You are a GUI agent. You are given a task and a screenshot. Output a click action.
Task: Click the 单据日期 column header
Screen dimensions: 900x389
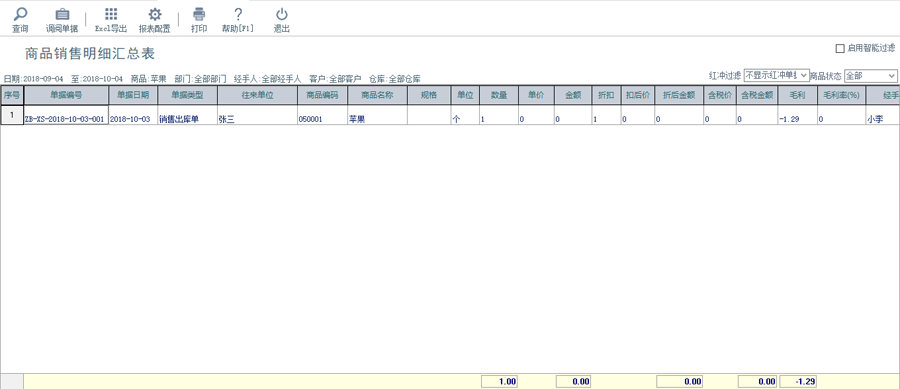133,95
